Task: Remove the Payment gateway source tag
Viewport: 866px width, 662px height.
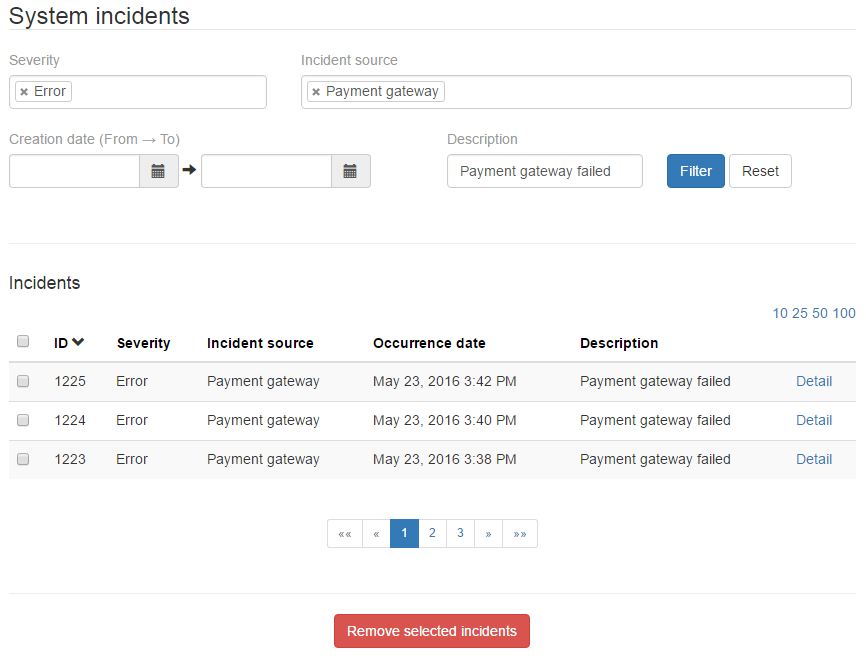Action: (316, 92)
